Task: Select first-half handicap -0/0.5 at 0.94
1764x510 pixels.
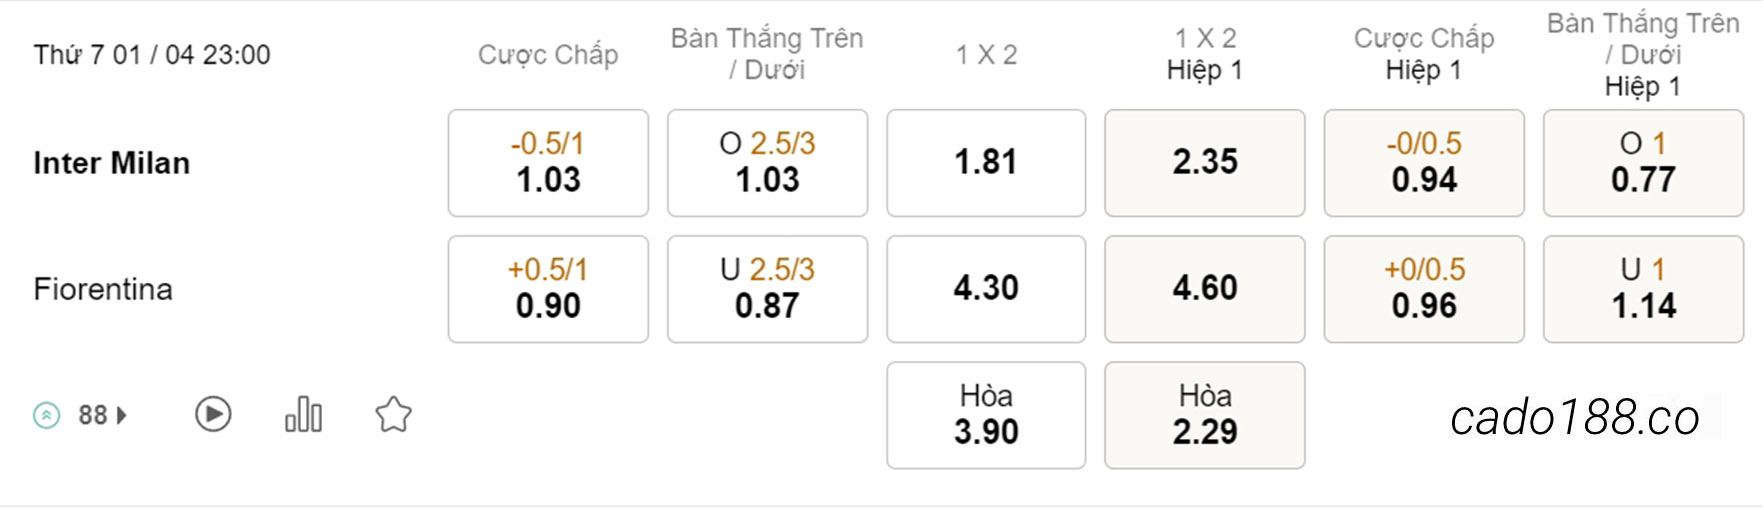Action: (x=1424, y=163)
